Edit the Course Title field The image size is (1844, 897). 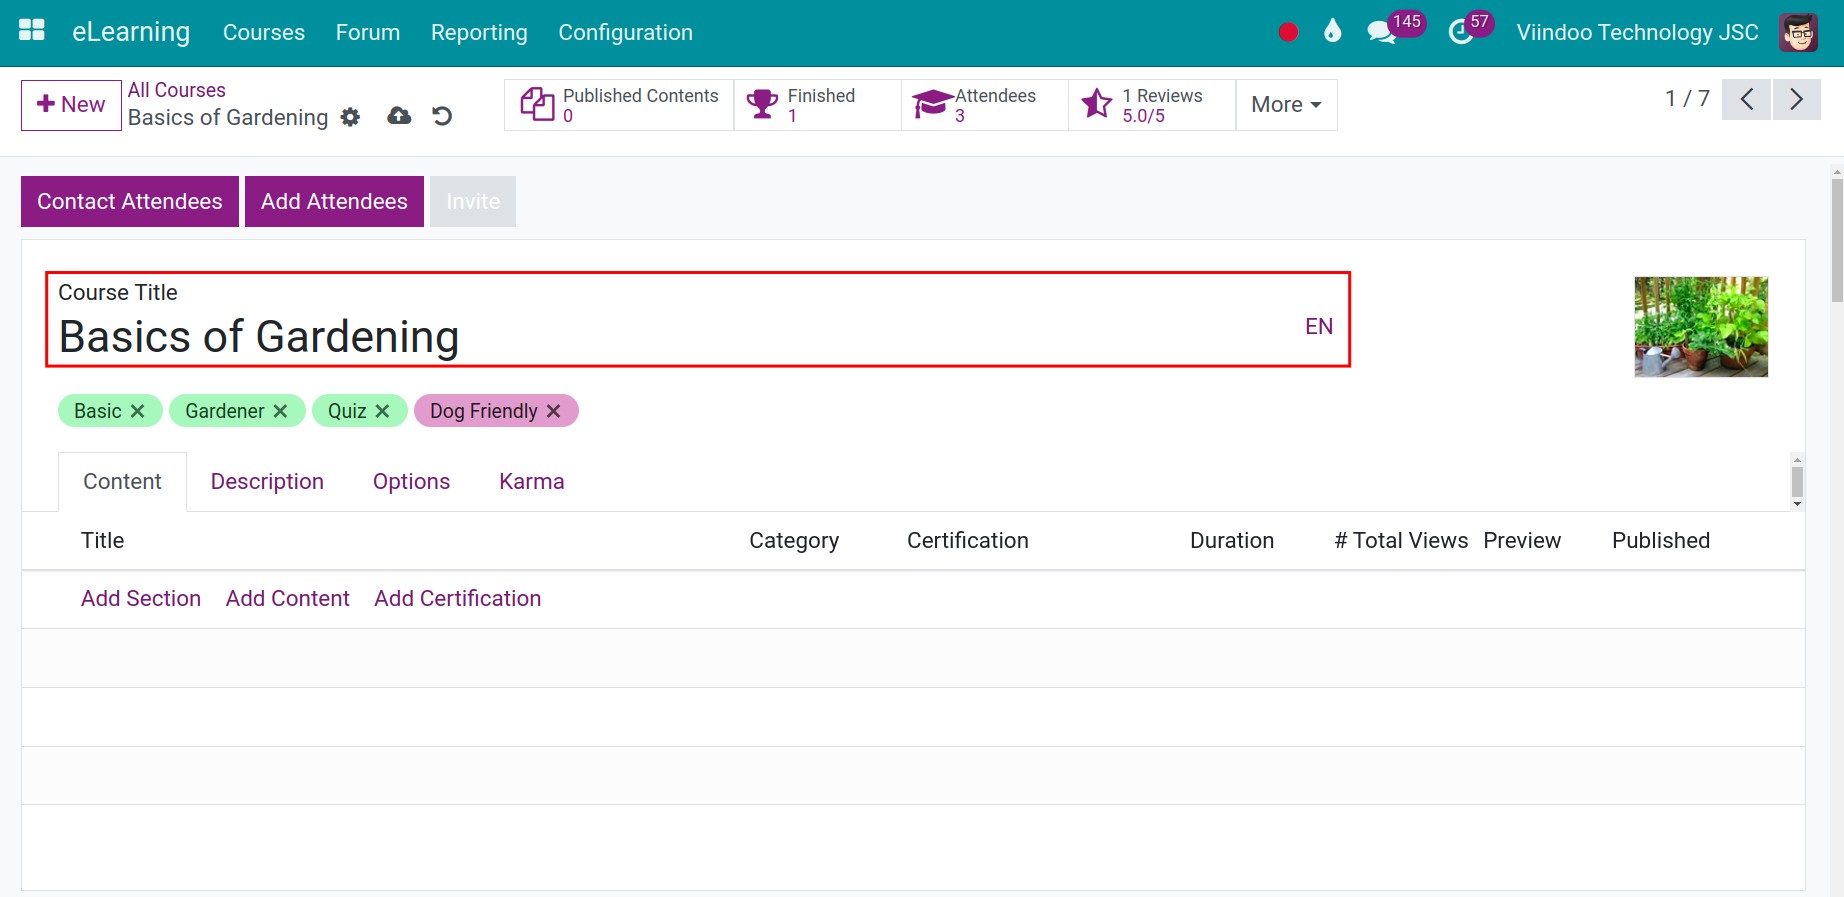677,338
